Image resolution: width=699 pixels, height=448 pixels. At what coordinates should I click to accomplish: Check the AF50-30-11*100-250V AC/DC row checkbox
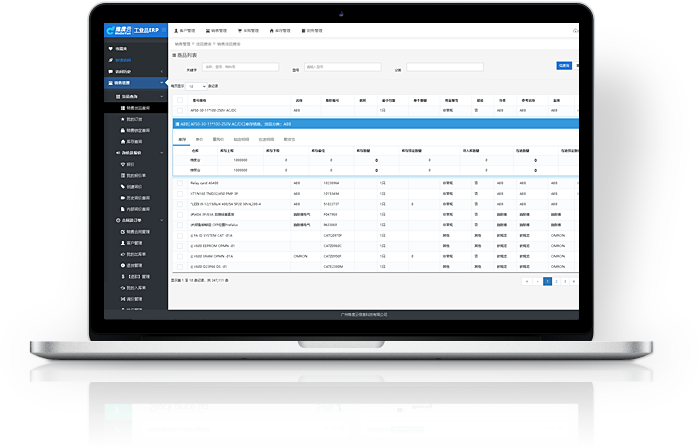[178, 110]
